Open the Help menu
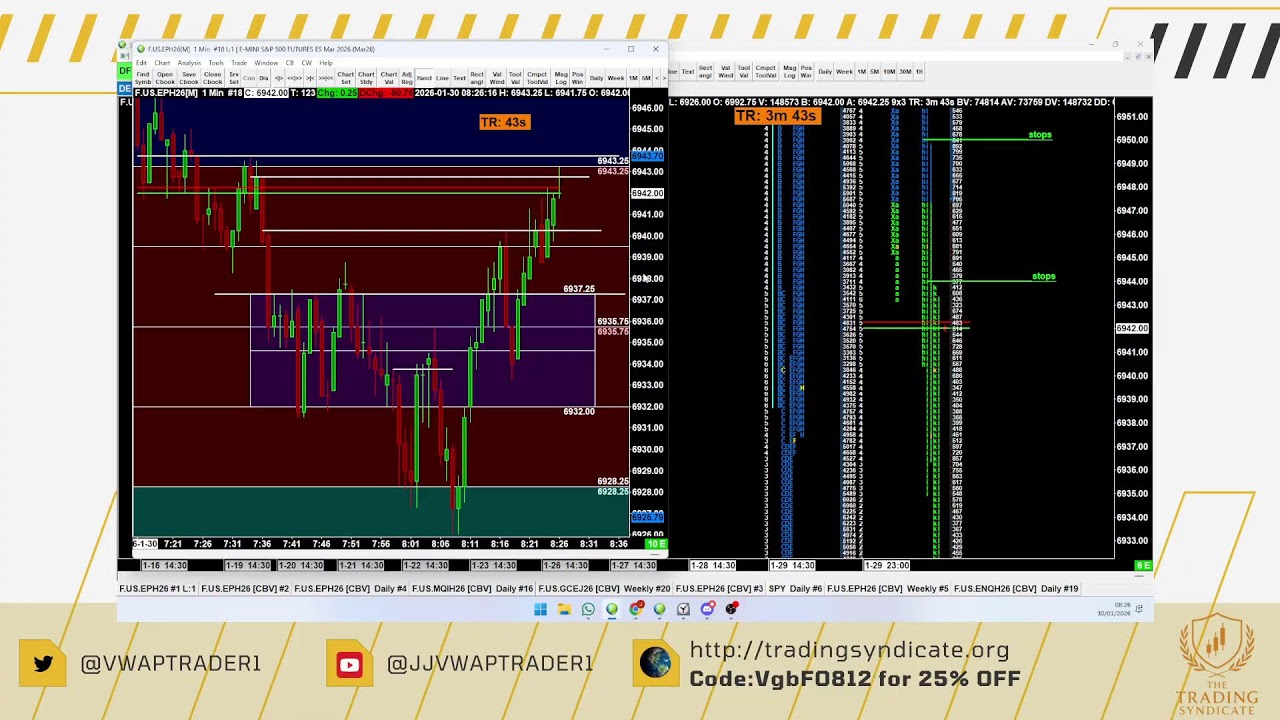The image size is (1280, 720). 326,63
